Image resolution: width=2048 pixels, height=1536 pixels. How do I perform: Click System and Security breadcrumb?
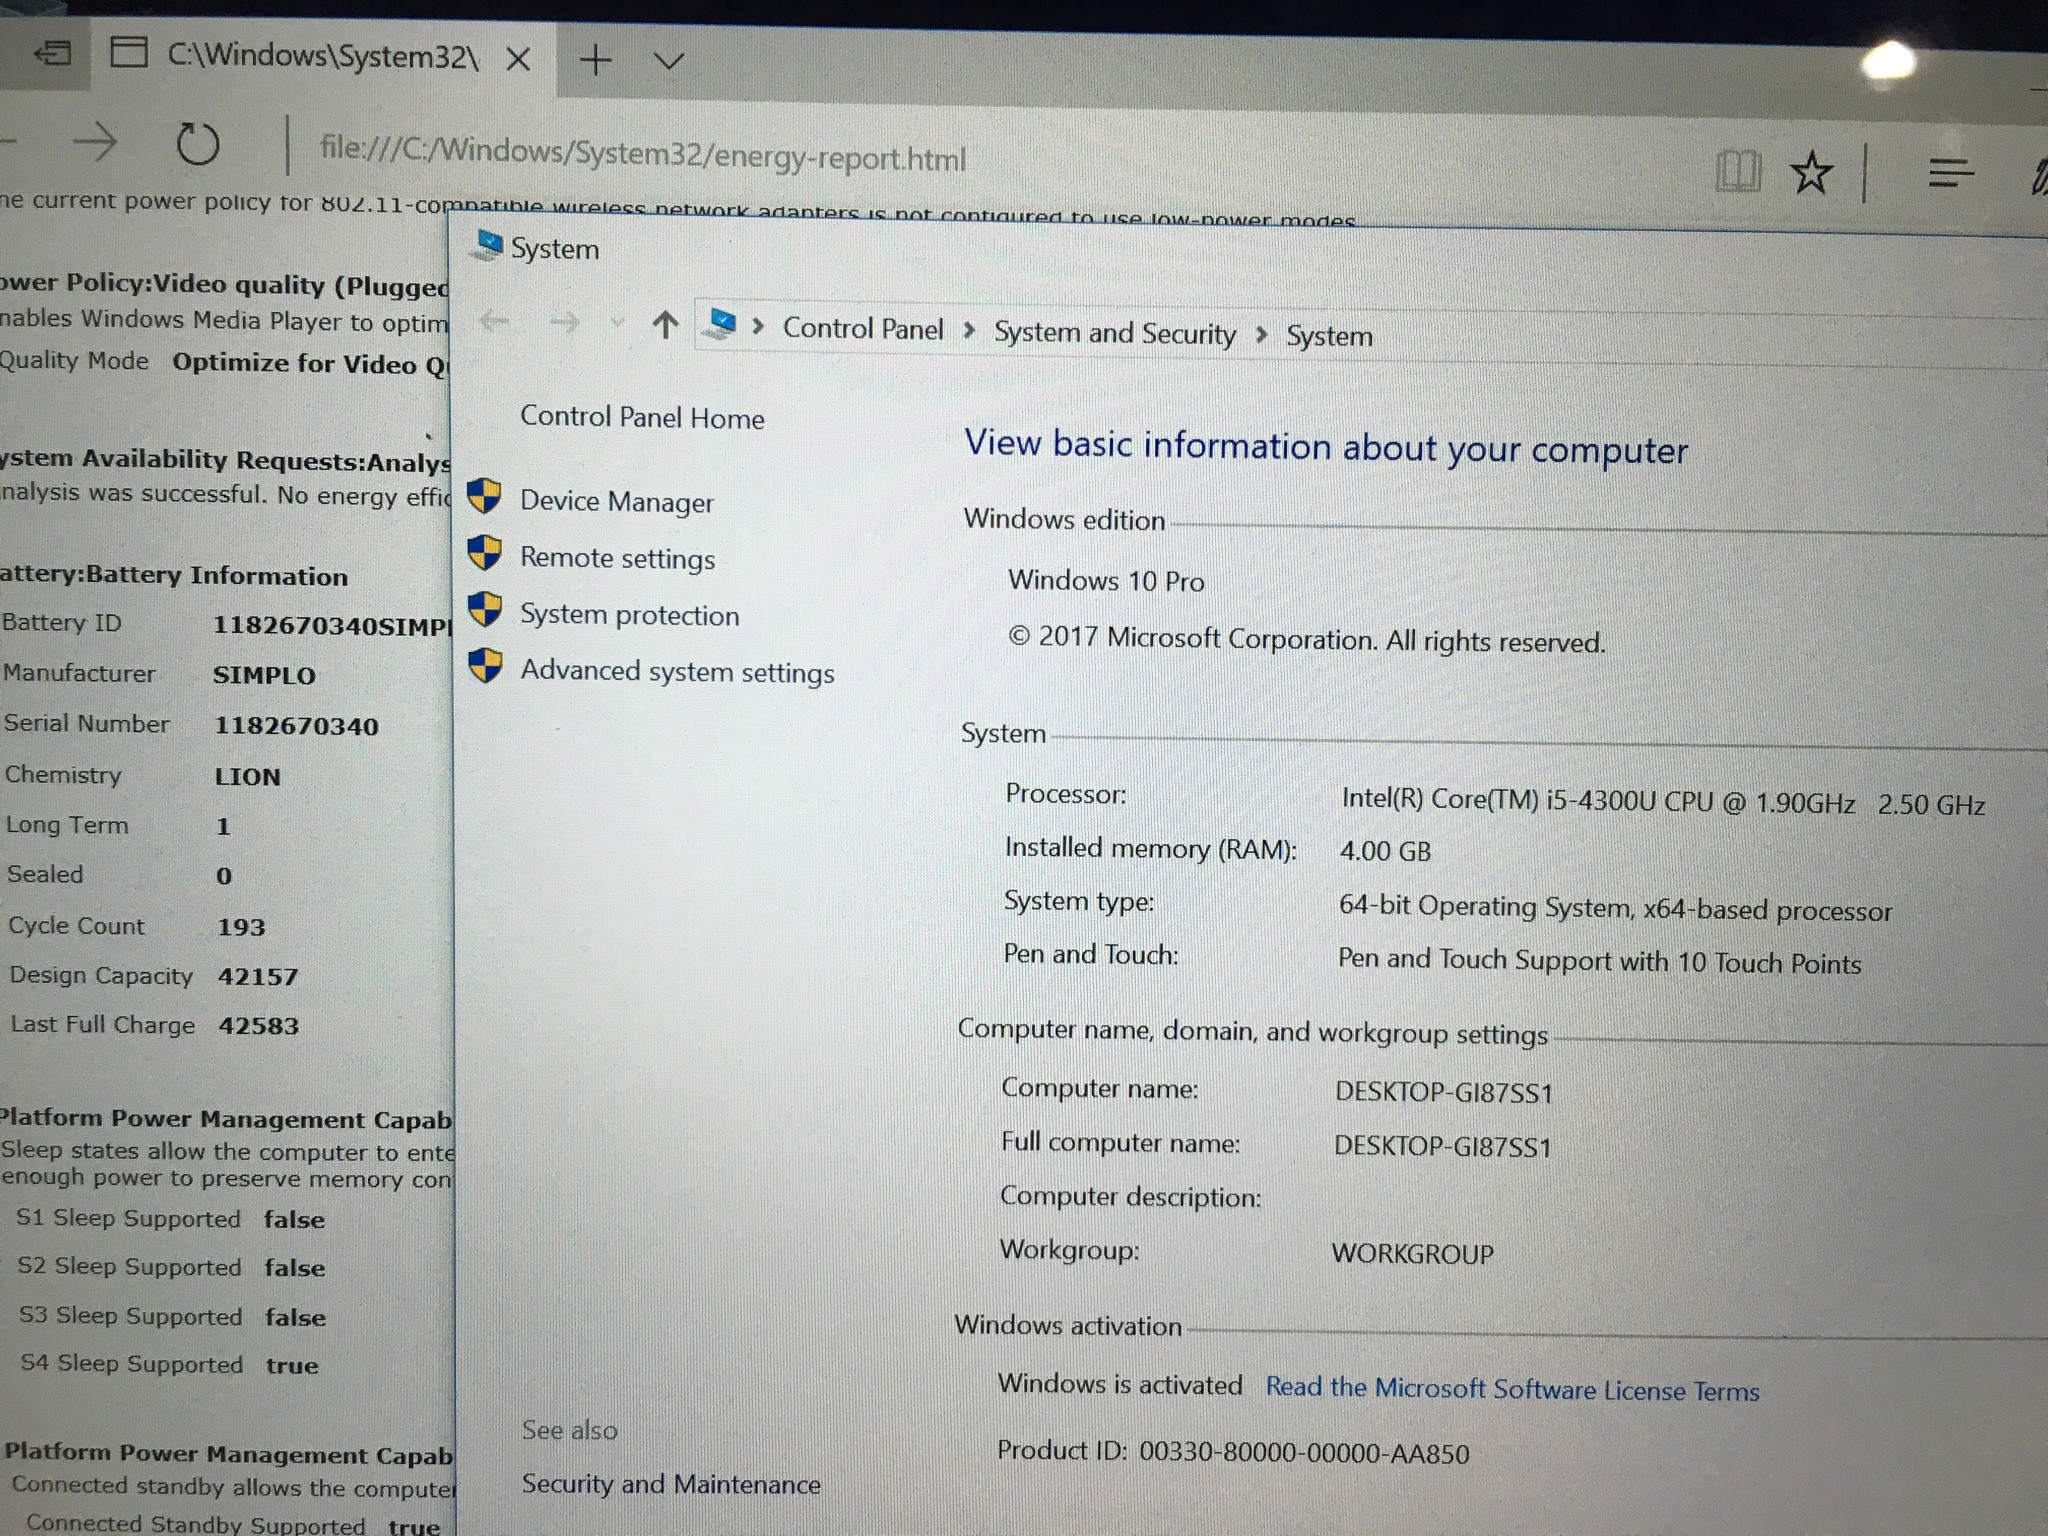[x=1115, y=333]
